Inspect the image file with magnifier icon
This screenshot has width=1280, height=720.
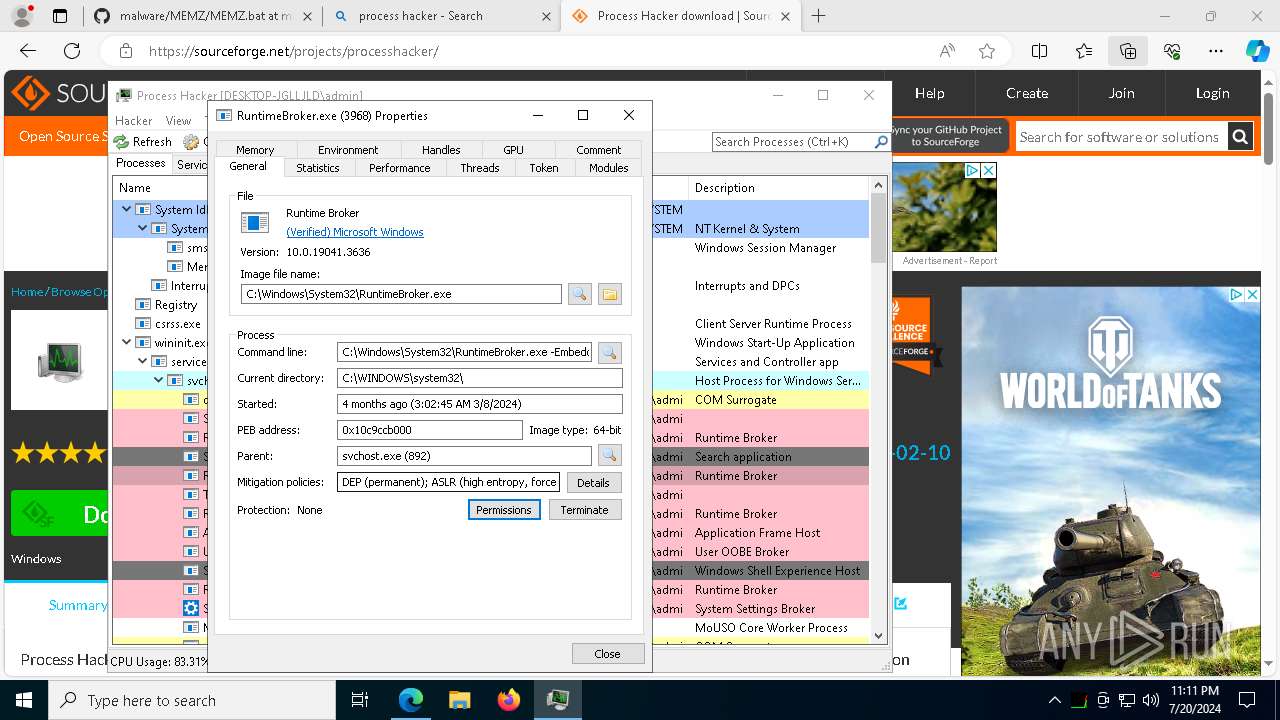tap(579, 294)
